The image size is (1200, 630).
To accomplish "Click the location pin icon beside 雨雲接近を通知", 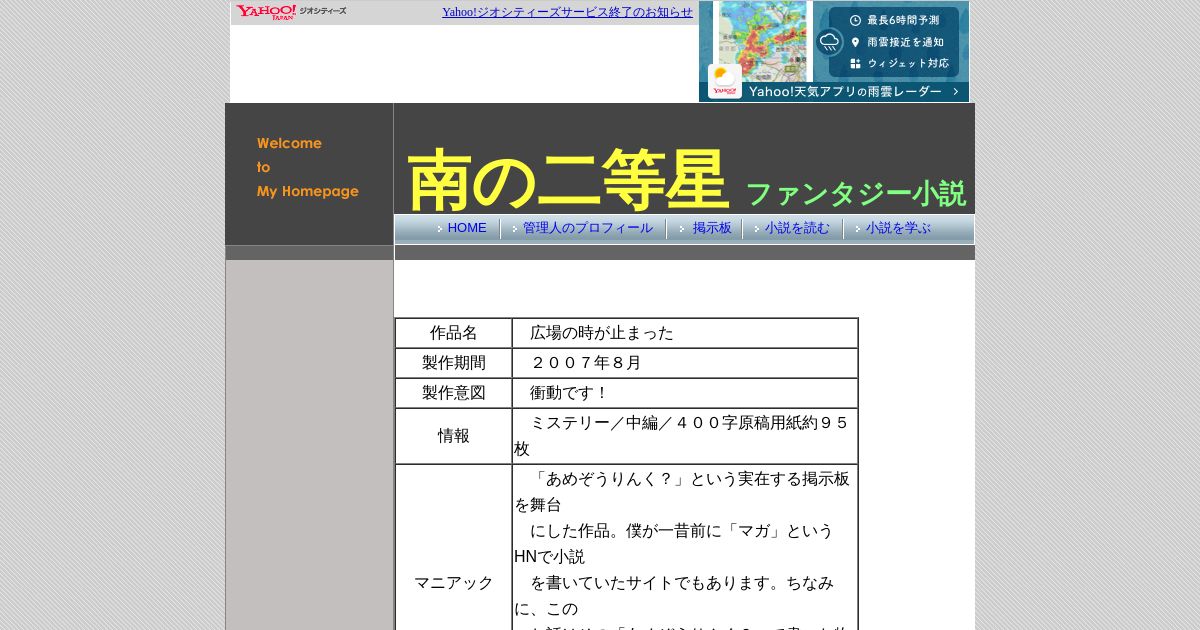I will click(855, 42).
